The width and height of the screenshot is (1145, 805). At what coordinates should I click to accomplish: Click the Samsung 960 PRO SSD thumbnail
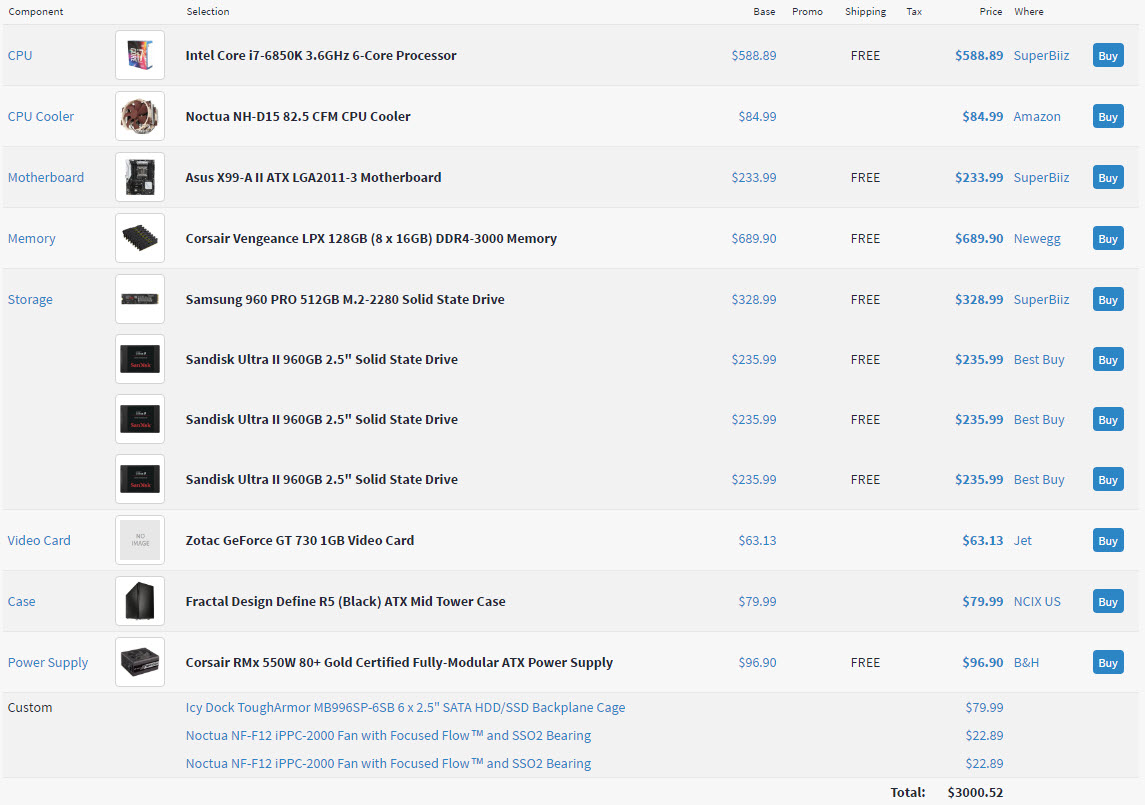pos(140,300)
